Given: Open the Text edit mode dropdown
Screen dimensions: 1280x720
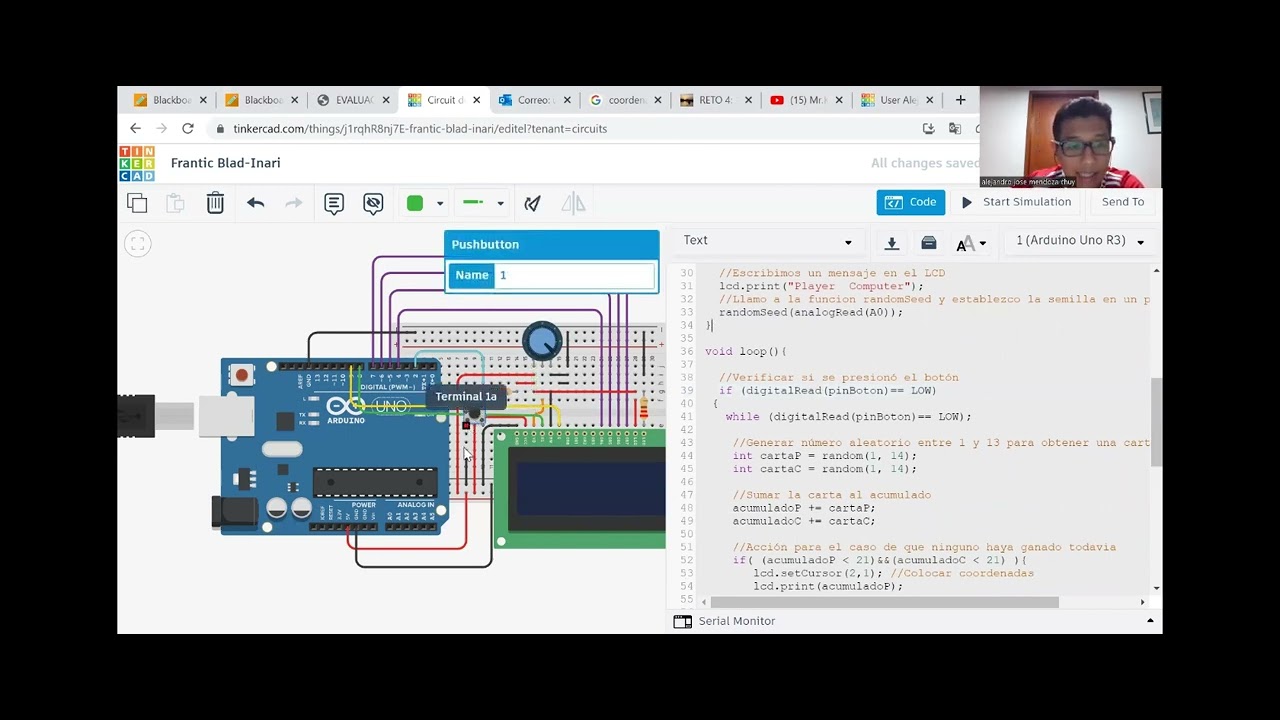Looking at the screenshot, I should pyautogui.click(x=767, y=241).
